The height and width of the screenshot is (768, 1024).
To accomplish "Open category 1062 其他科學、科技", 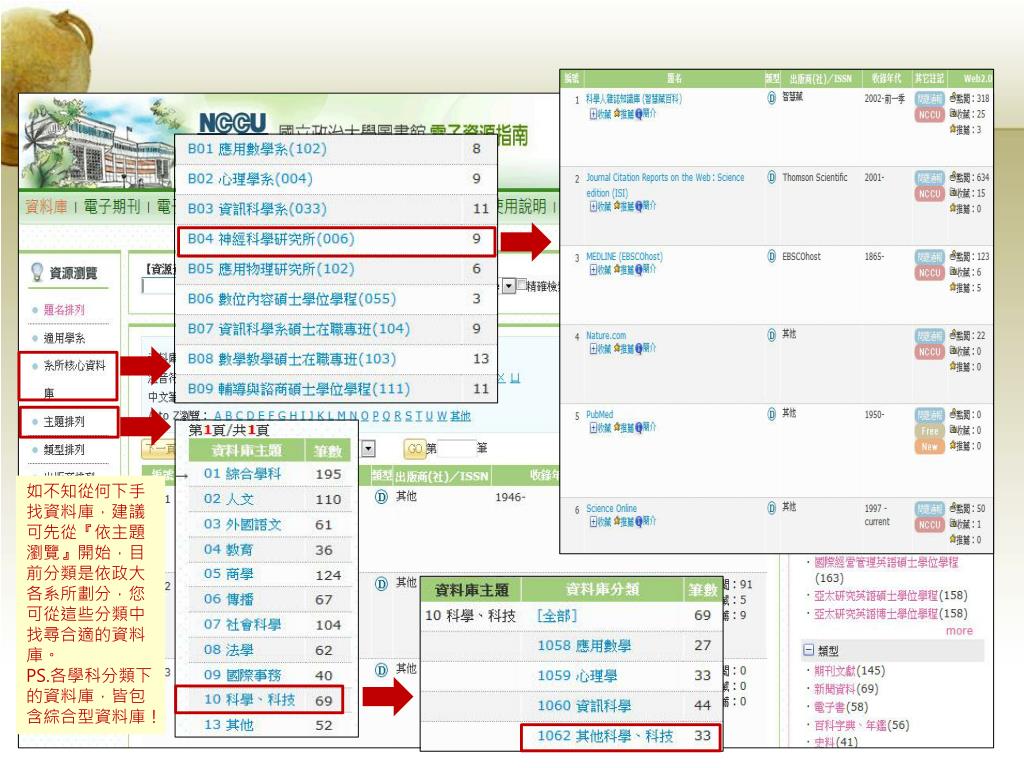I will point(605,737).
